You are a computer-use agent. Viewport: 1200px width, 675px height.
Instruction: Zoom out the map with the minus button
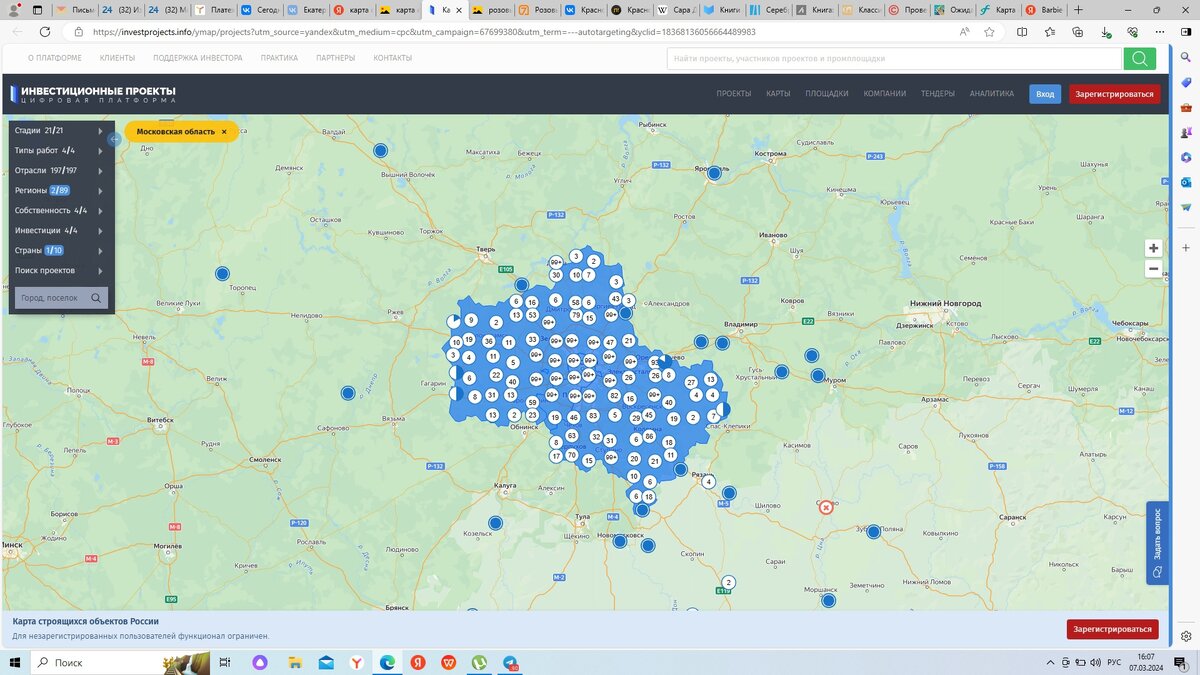point(1153,268)
